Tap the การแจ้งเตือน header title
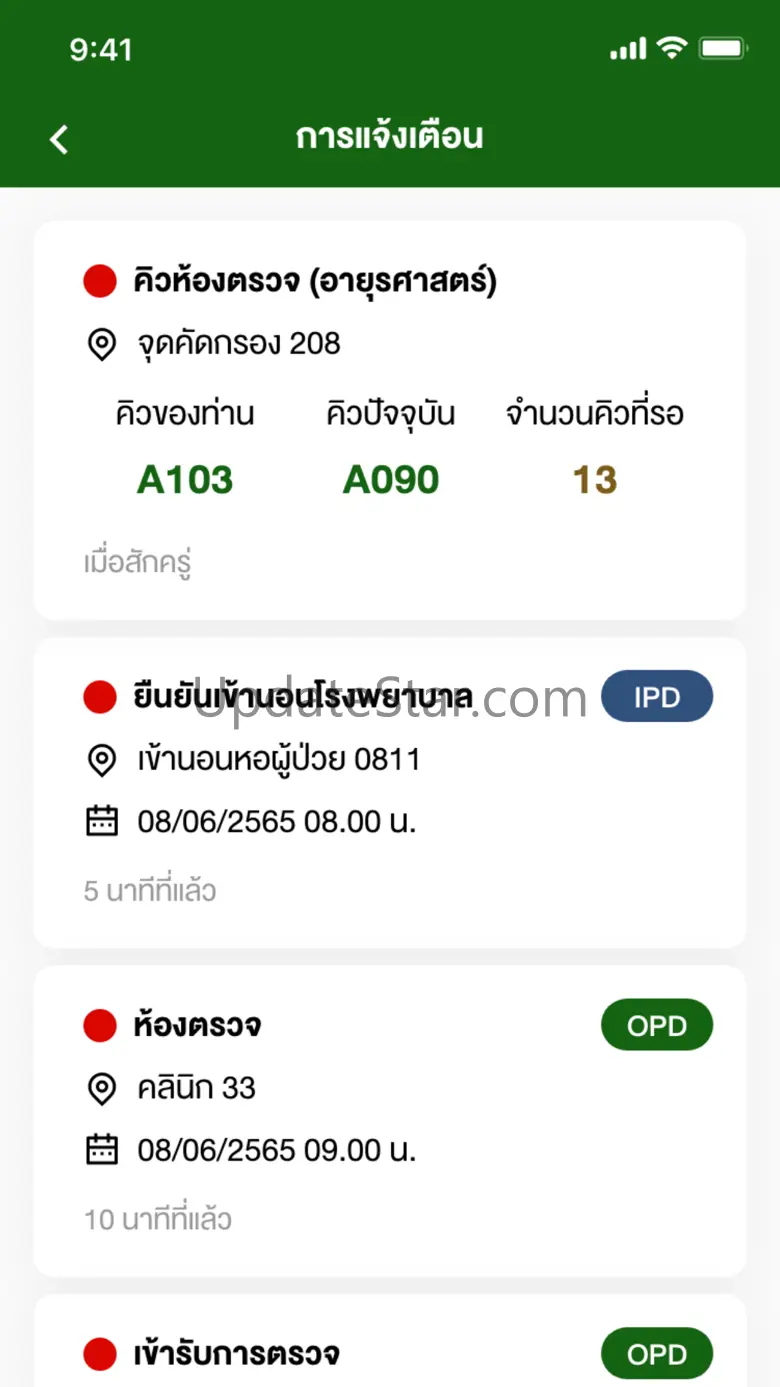Image resolution: width=780 pixels, height=1387 pixels. tap(390, 137)
